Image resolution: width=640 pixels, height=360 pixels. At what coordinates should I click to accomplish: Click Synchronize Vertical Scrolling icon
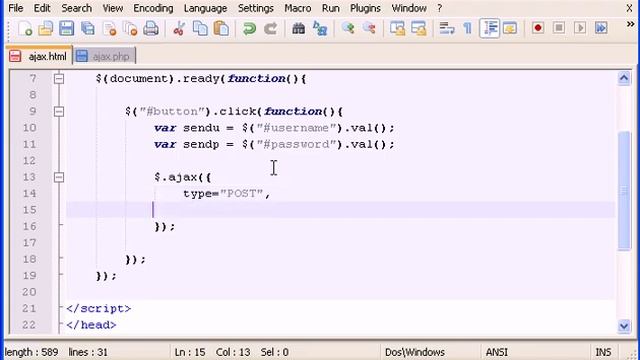tap(397, 29)
